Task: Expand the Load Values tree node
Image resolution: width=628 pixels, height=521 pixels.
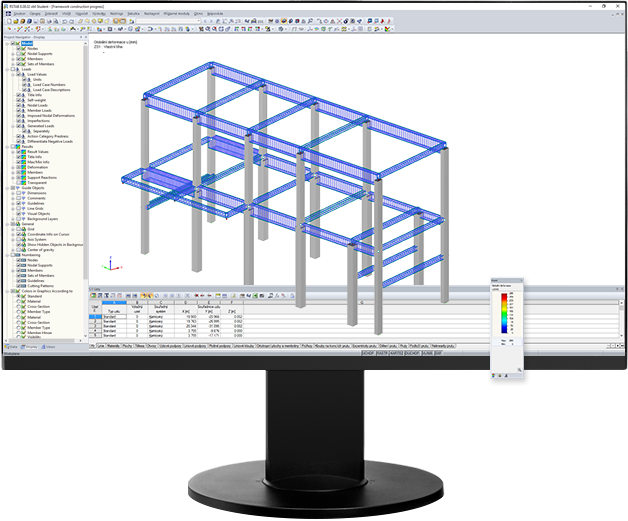Action: [x=15, y=74]
